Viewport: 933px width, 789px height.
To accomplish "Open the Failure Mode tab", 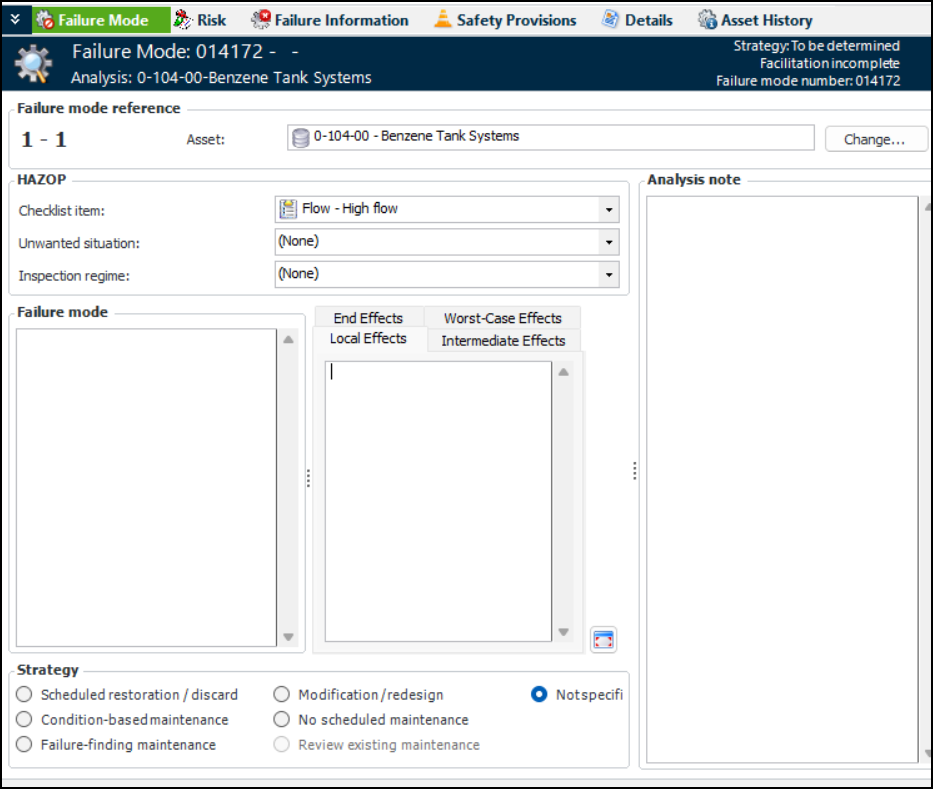I will pyautogui.click(x=101, y=20).
